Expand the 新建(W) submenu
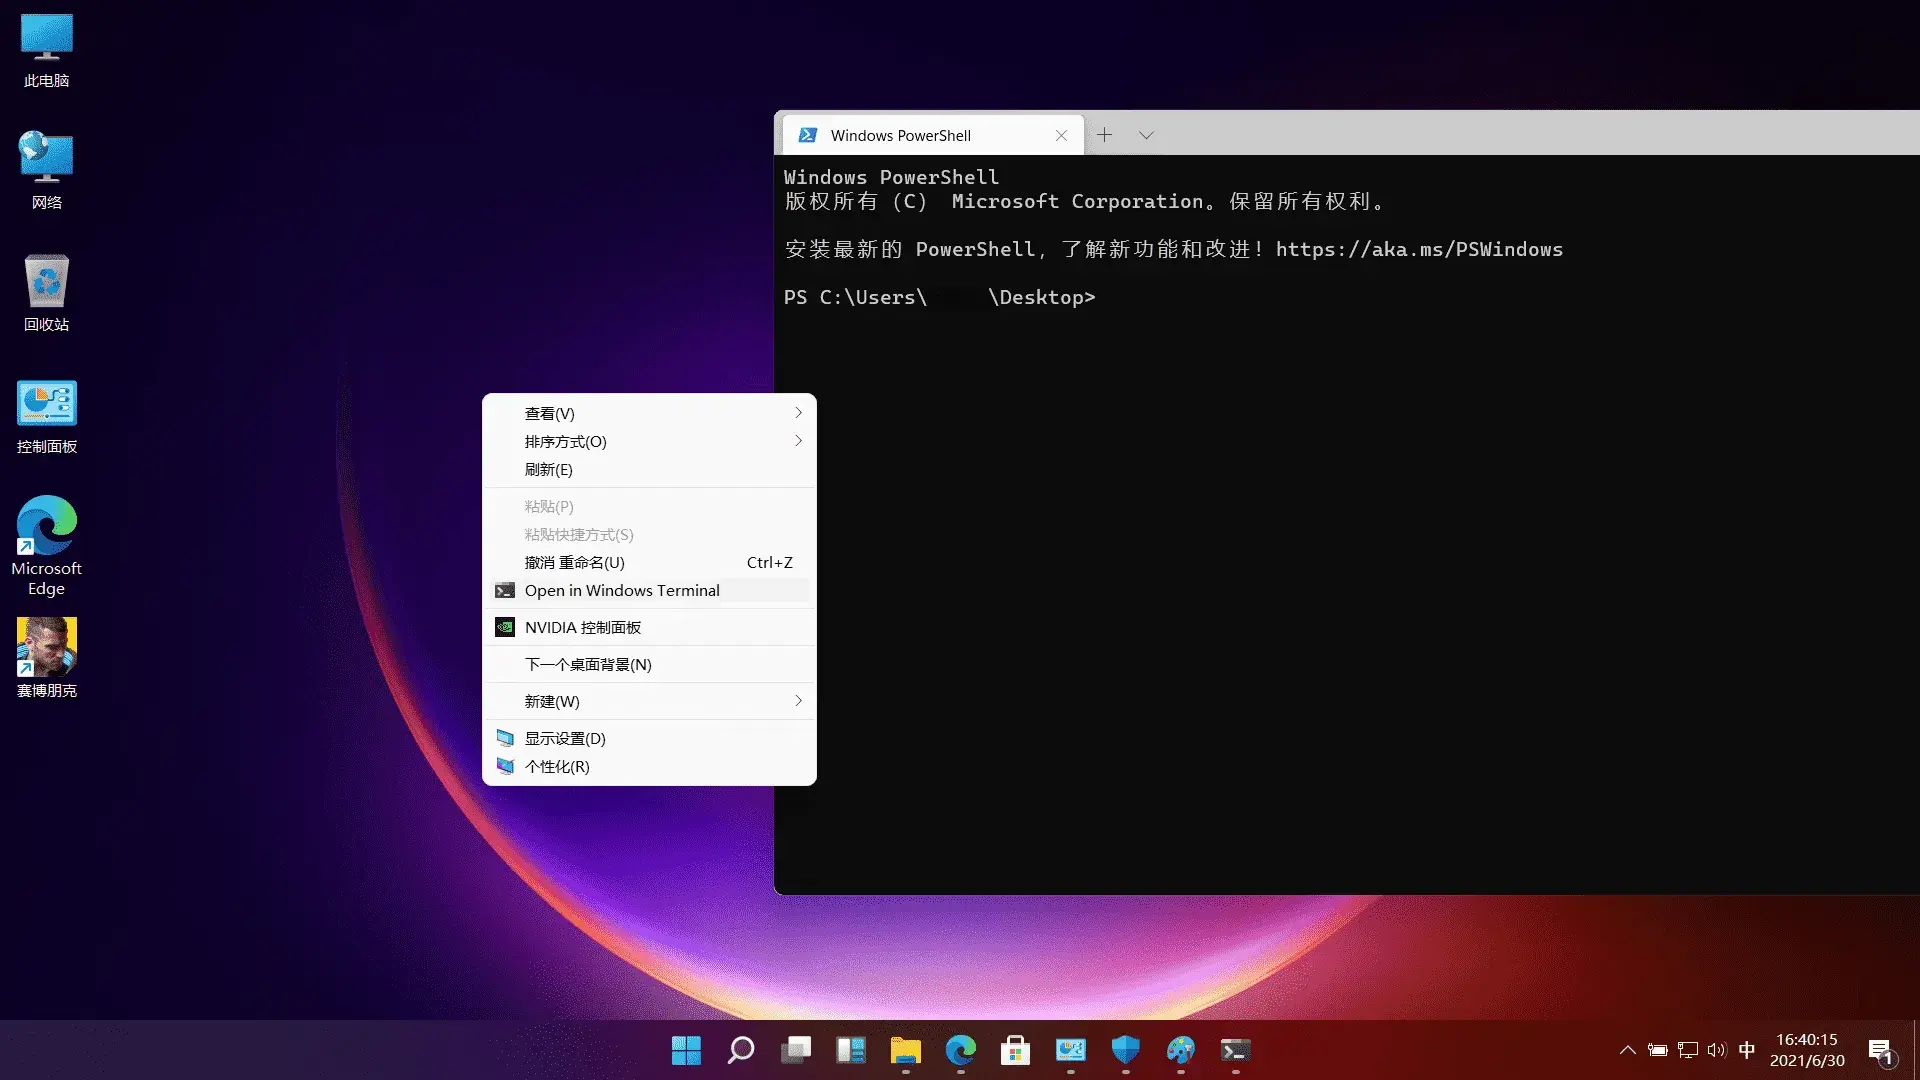Screen dimensions: 1920x1080 click(649, 701)
